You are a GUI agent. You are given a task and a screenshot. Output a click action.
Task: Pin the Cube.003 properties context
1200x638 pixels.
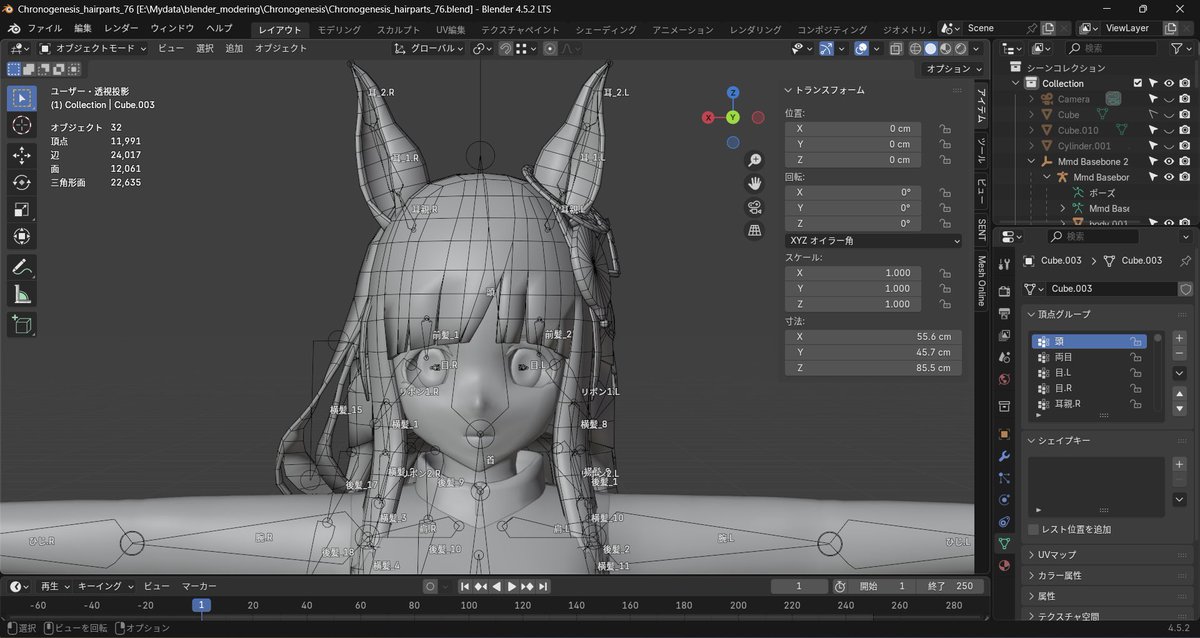[1186, 260]
